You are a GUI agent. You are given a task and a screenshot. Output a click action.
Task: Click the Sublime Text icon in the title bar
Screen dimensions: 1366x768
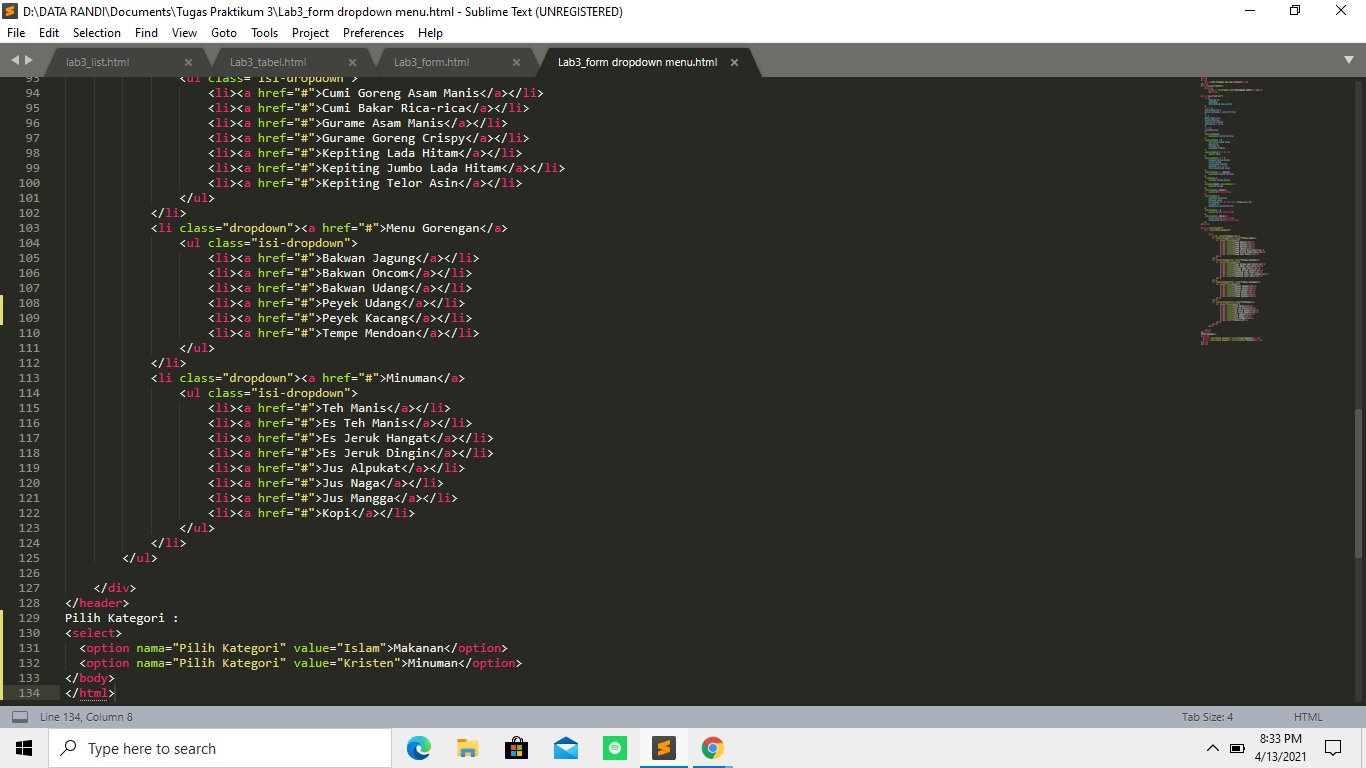[10, 11]
